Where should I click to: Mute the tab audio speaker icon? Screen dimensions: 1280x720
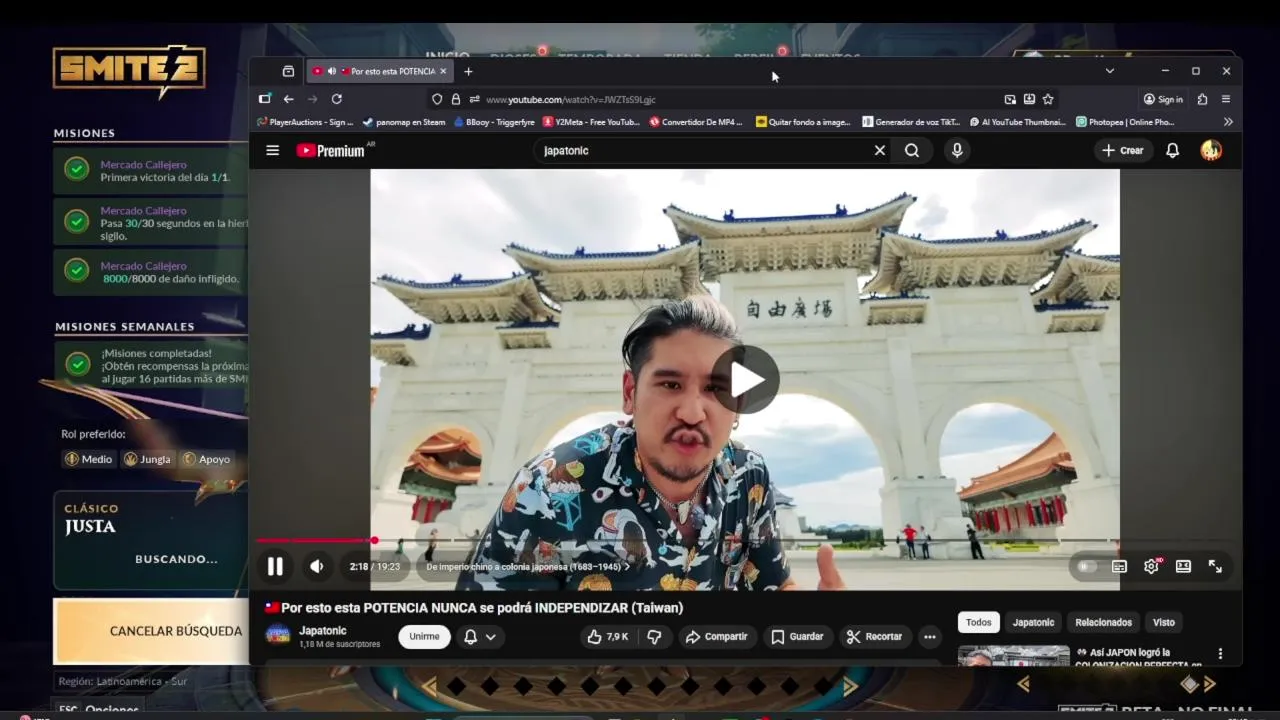tap(331, 71)
